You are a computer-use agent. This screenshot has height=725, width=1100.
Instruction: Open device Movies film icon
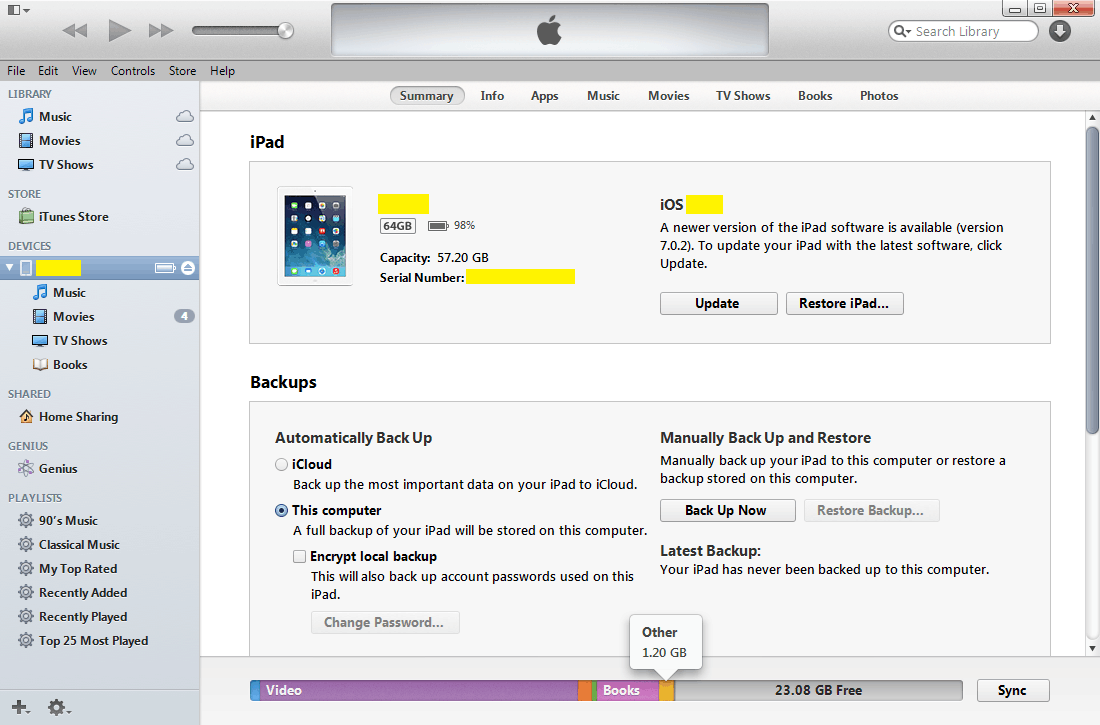(41, 317)
